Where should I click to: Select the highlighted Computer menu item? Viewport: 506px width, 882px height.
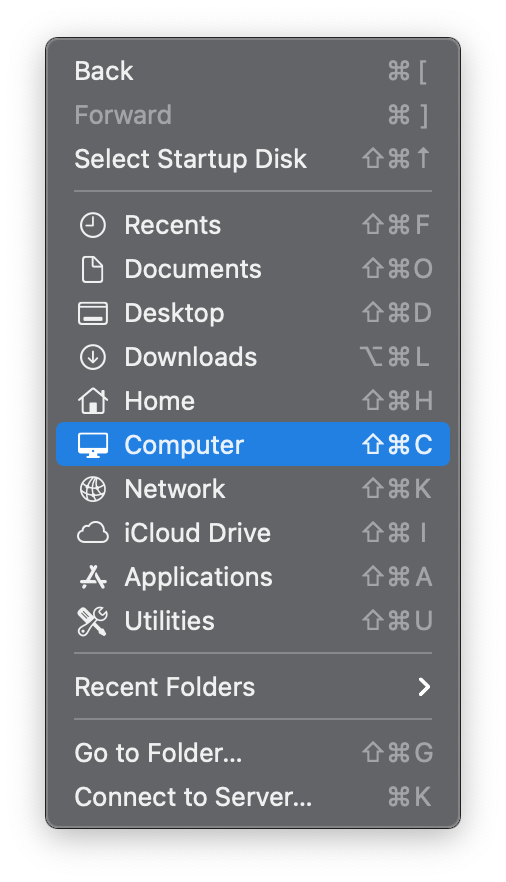[253, 444]
